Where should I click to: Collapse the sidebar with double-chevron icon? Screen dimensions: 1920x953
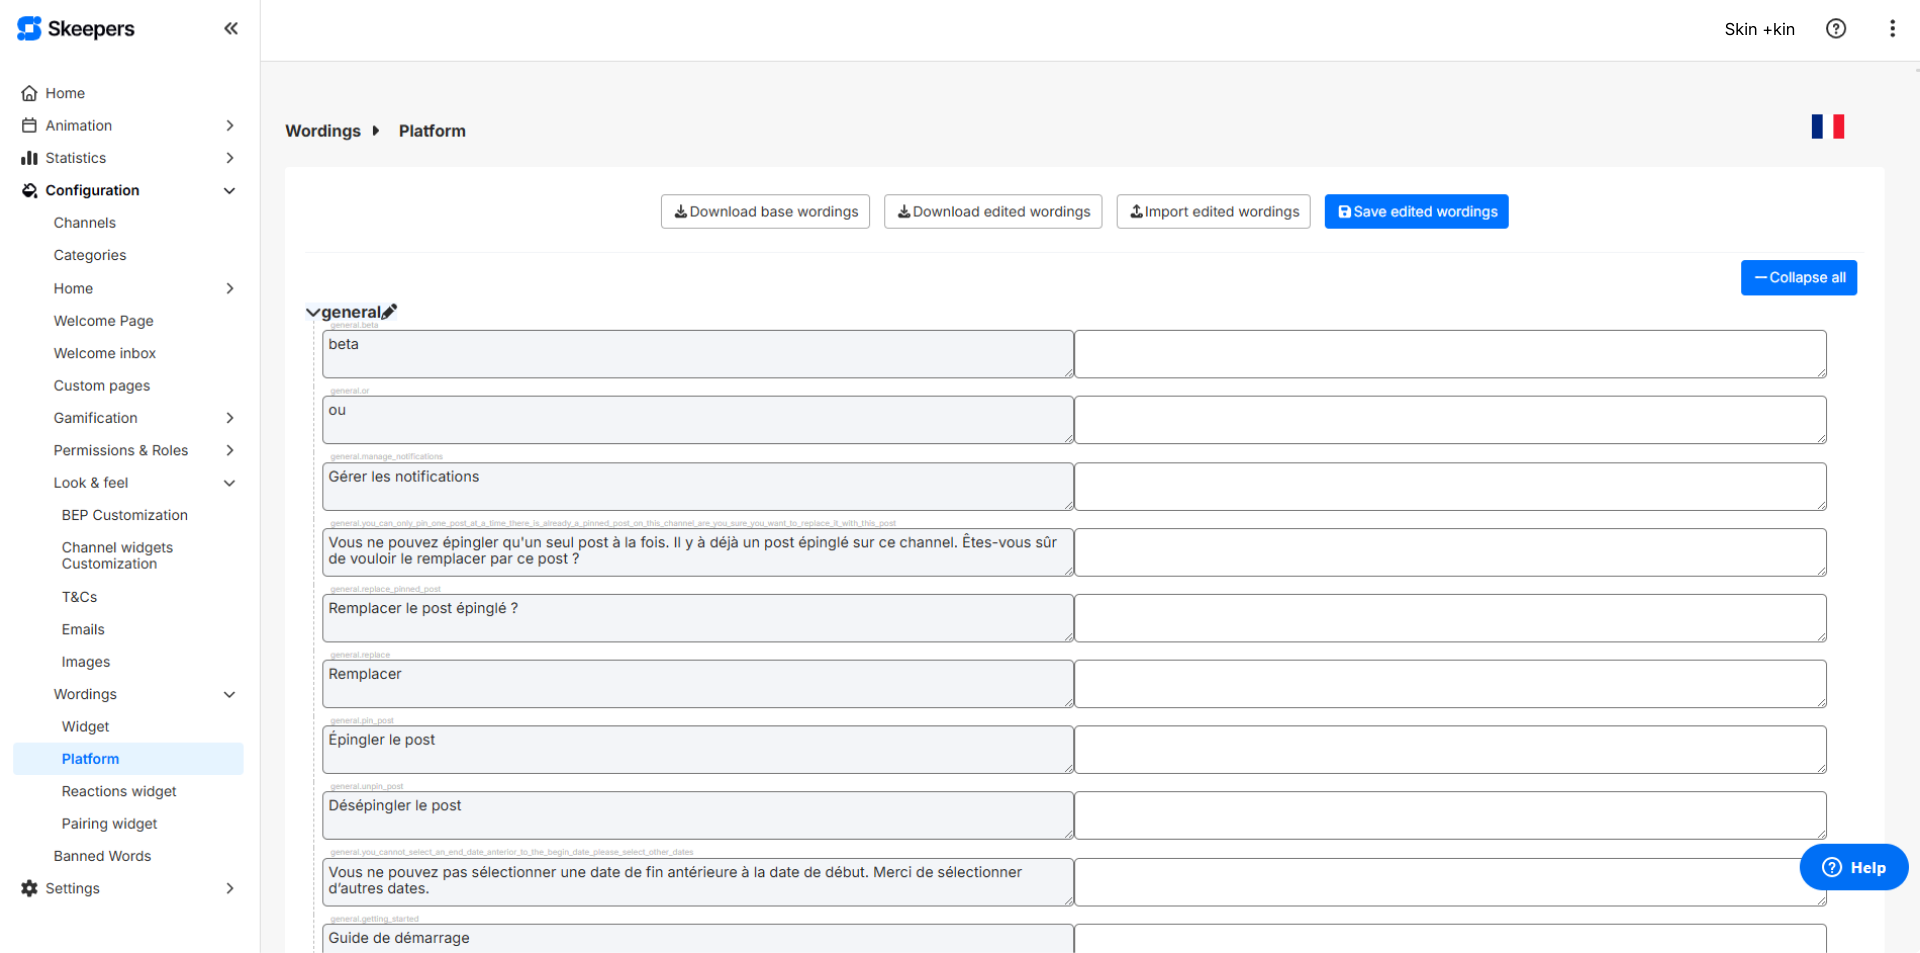[x=231, y=29]
